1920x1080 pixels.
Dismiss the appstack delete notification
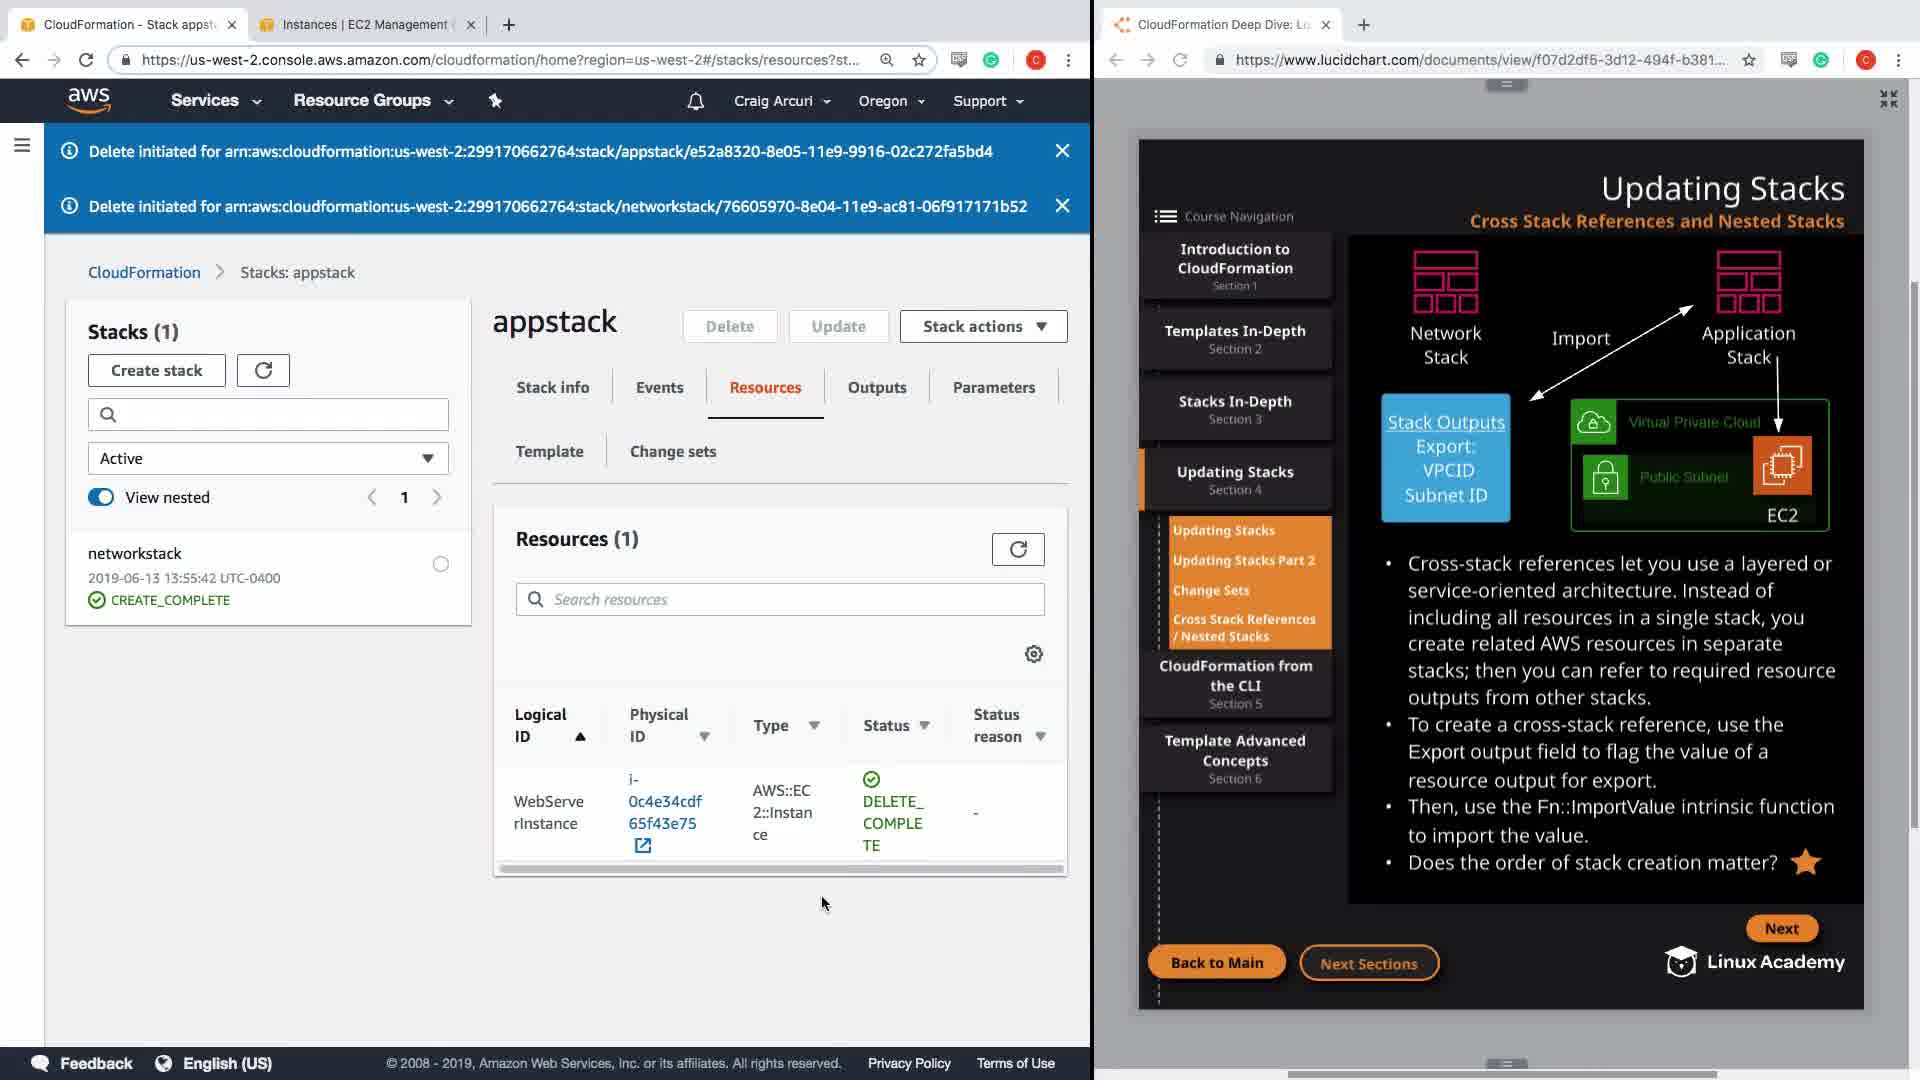(x=1062, y=151)
